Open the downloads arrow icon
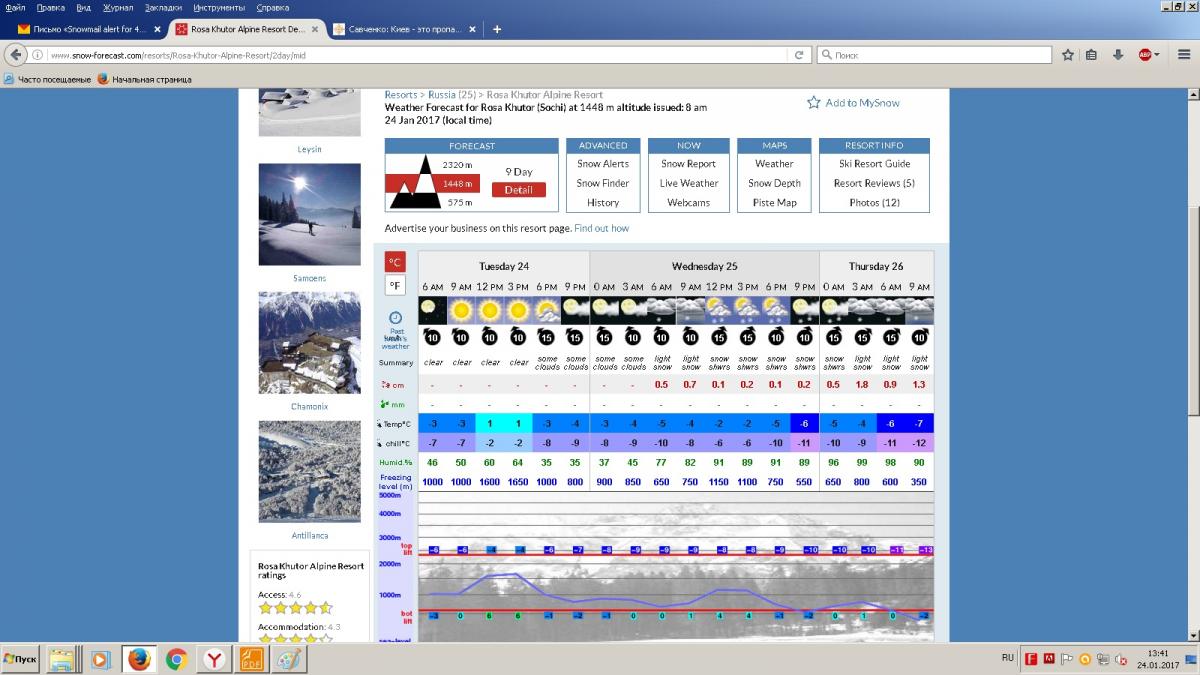 pos(1118,55)
